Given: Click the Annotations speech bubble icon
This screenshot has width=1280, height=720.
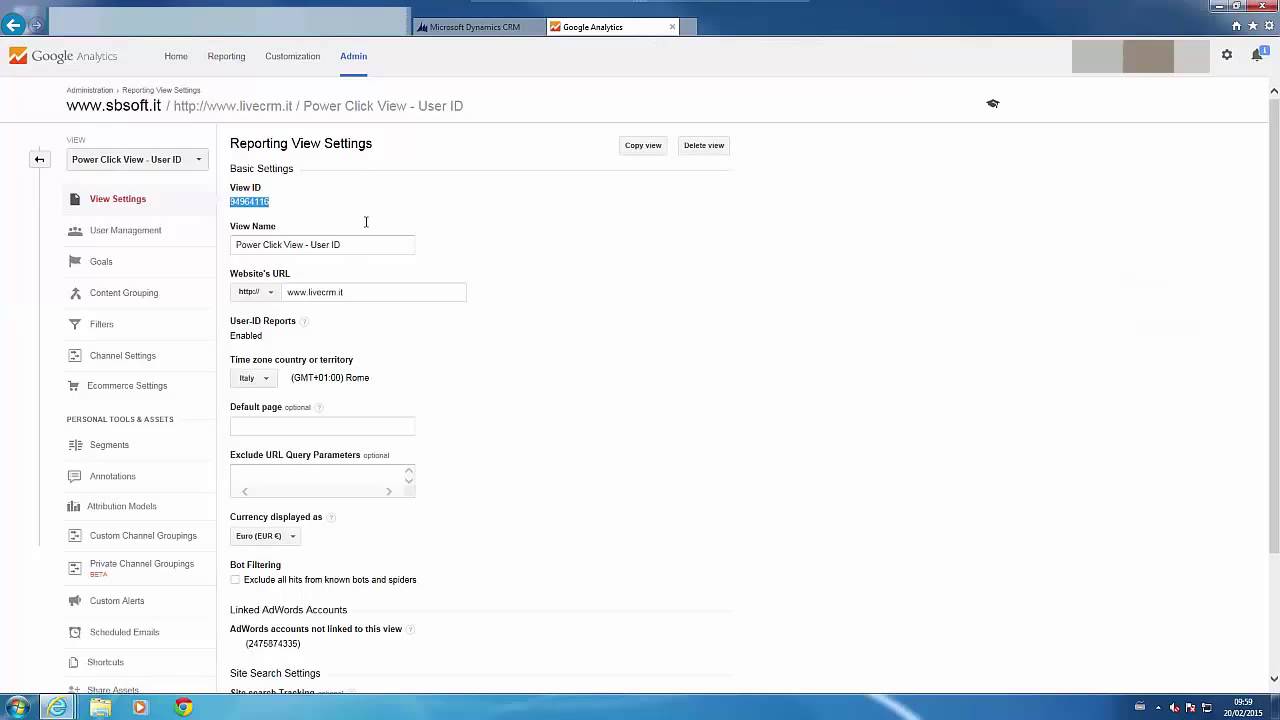Looking at the screenshot, I should pyautogui.click(x=75, y=476).
